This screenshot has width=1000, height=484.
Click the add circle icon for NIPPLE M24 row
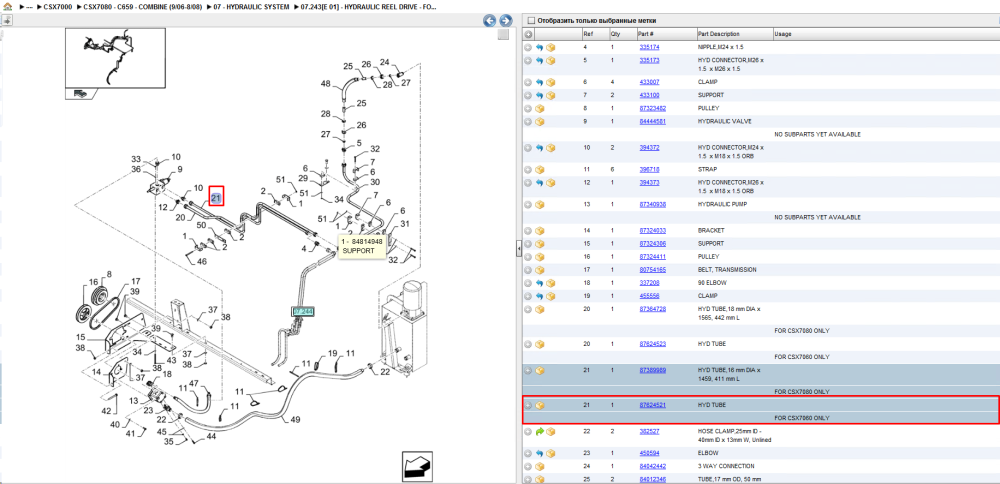click(528, 47)
